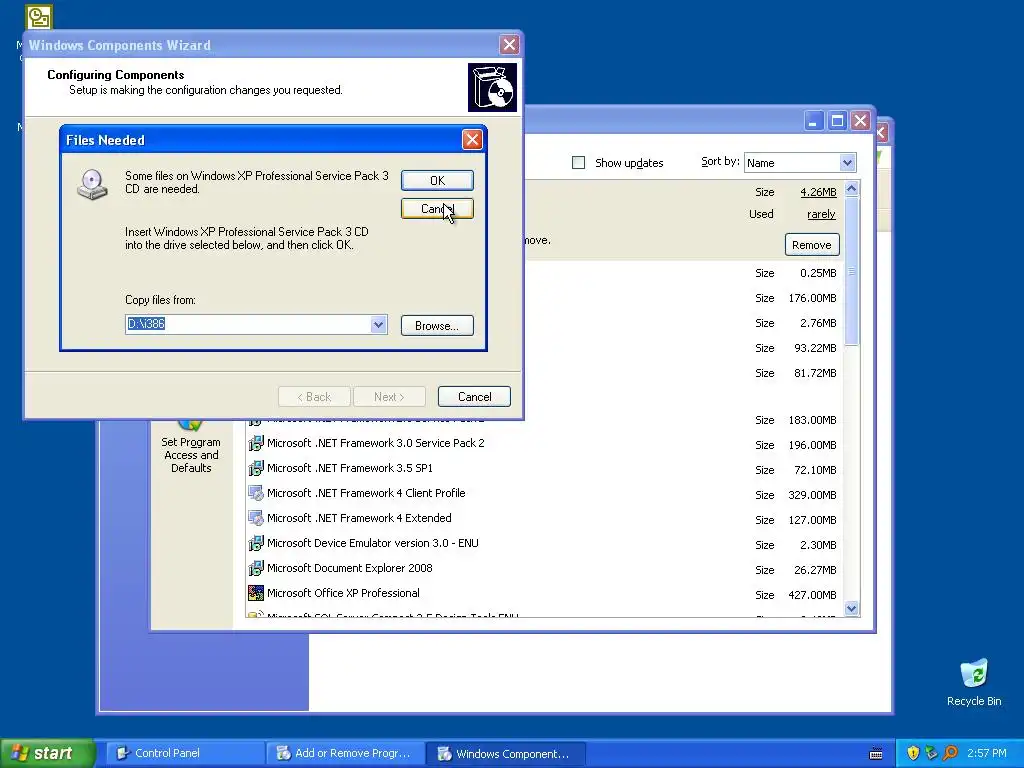Click the Windows Security shield tray icon
Viewport: 1024px width, 768px height.
coord(913,753)
